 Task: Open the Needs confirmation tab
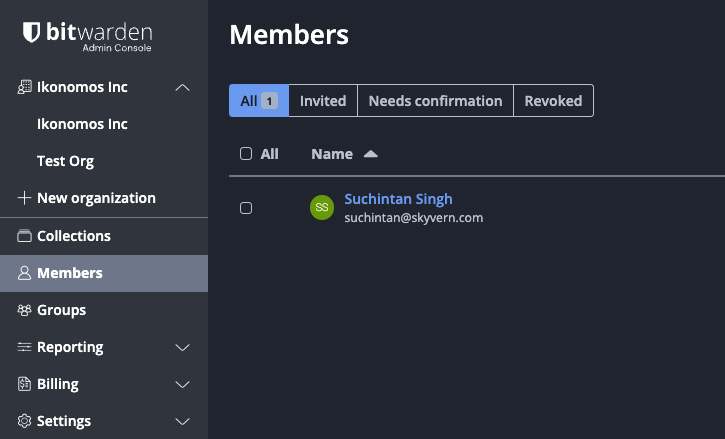pos(435,101)
